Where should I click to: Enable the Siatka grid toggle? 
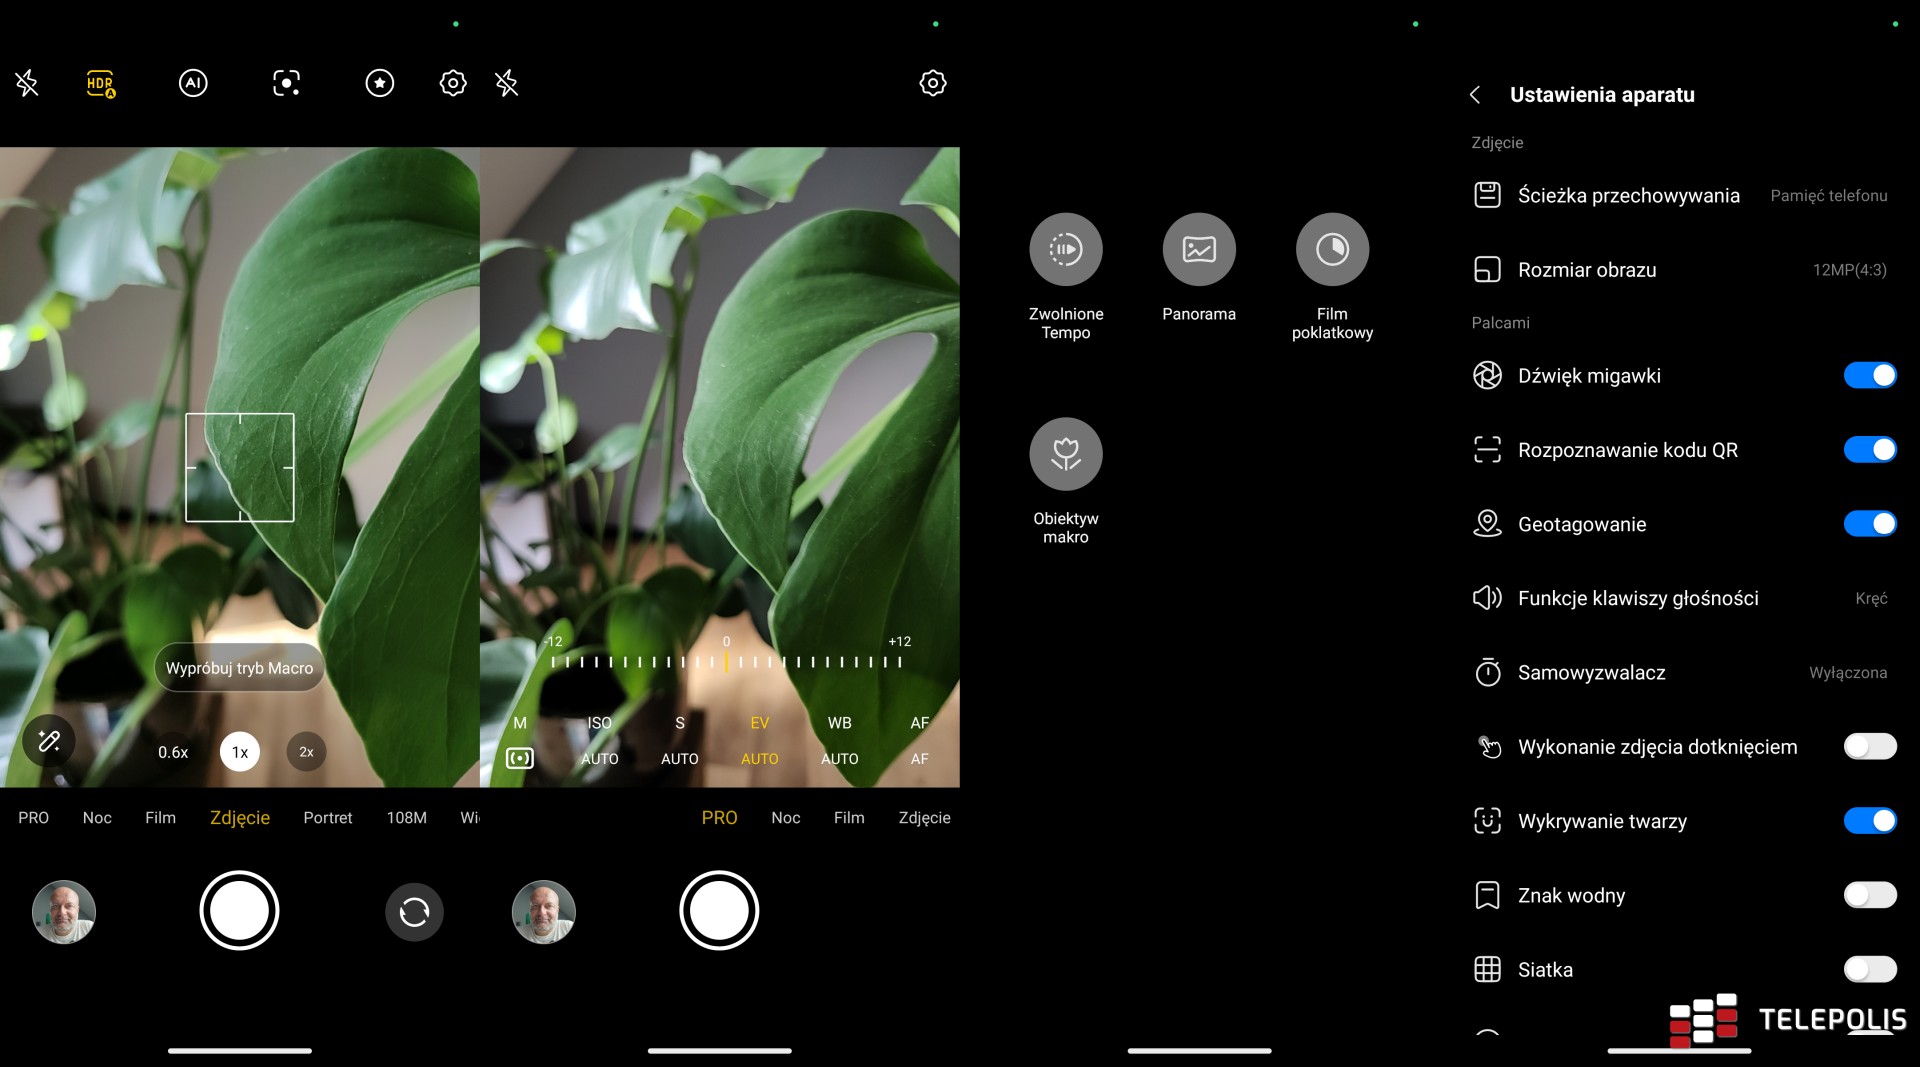[x=1868, y=969]
